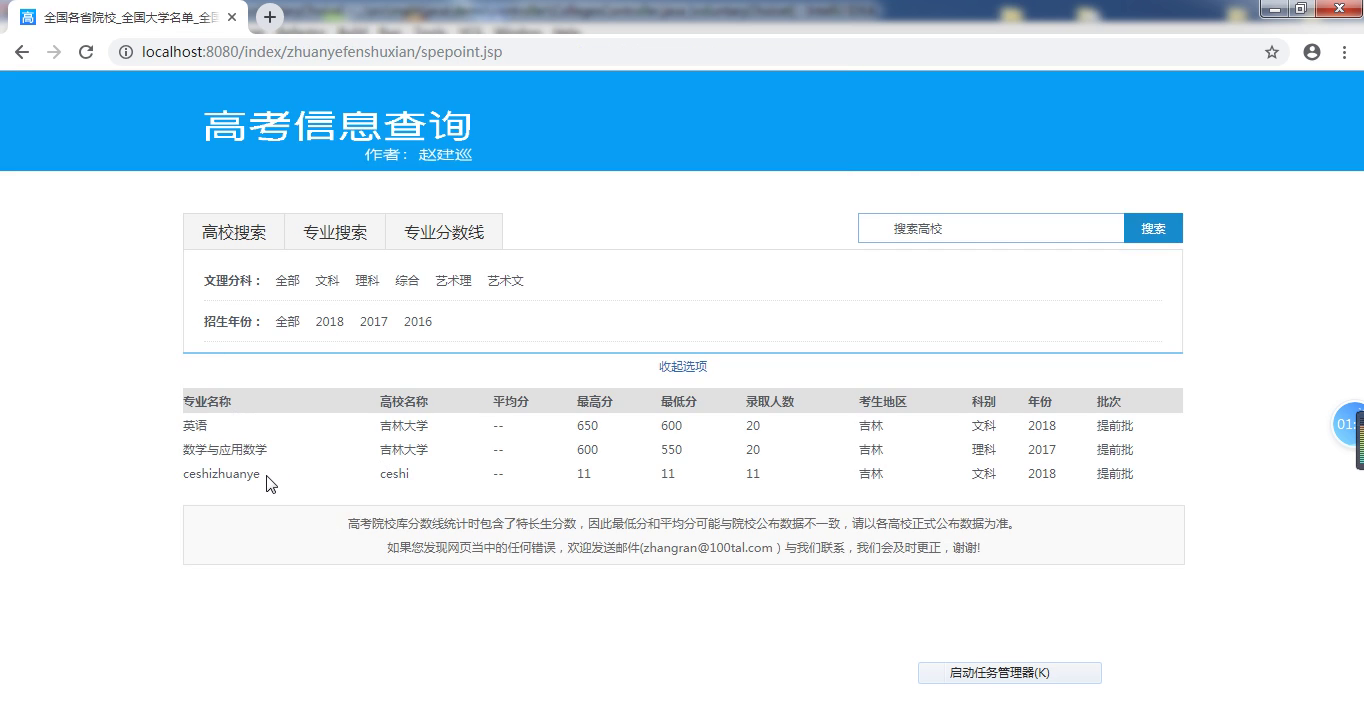
Task: Click year 2017 in the results table
Action: tap(1042, 450)
